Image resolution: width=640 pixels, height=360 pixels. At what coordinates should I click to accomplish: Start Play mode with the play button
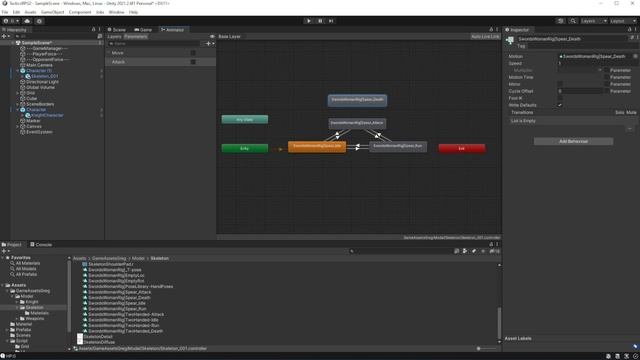point(309,21)
